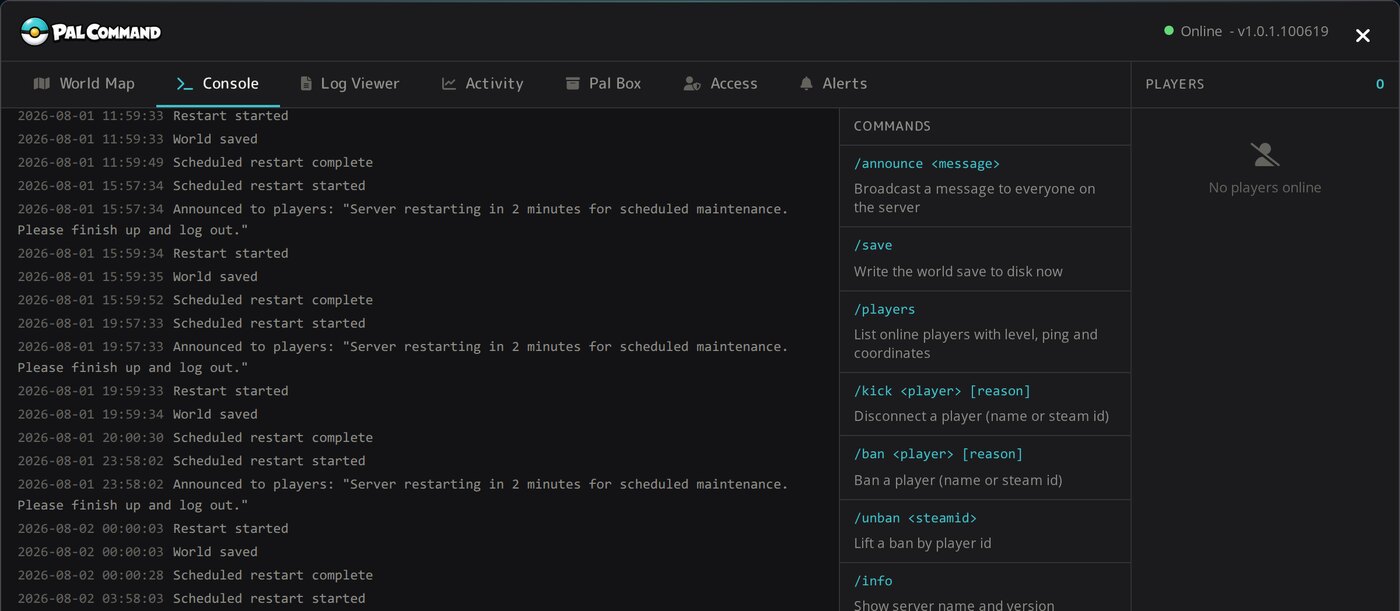Pick the /players command entry
Screen dimensions: 1400x611
pos(985,331)
